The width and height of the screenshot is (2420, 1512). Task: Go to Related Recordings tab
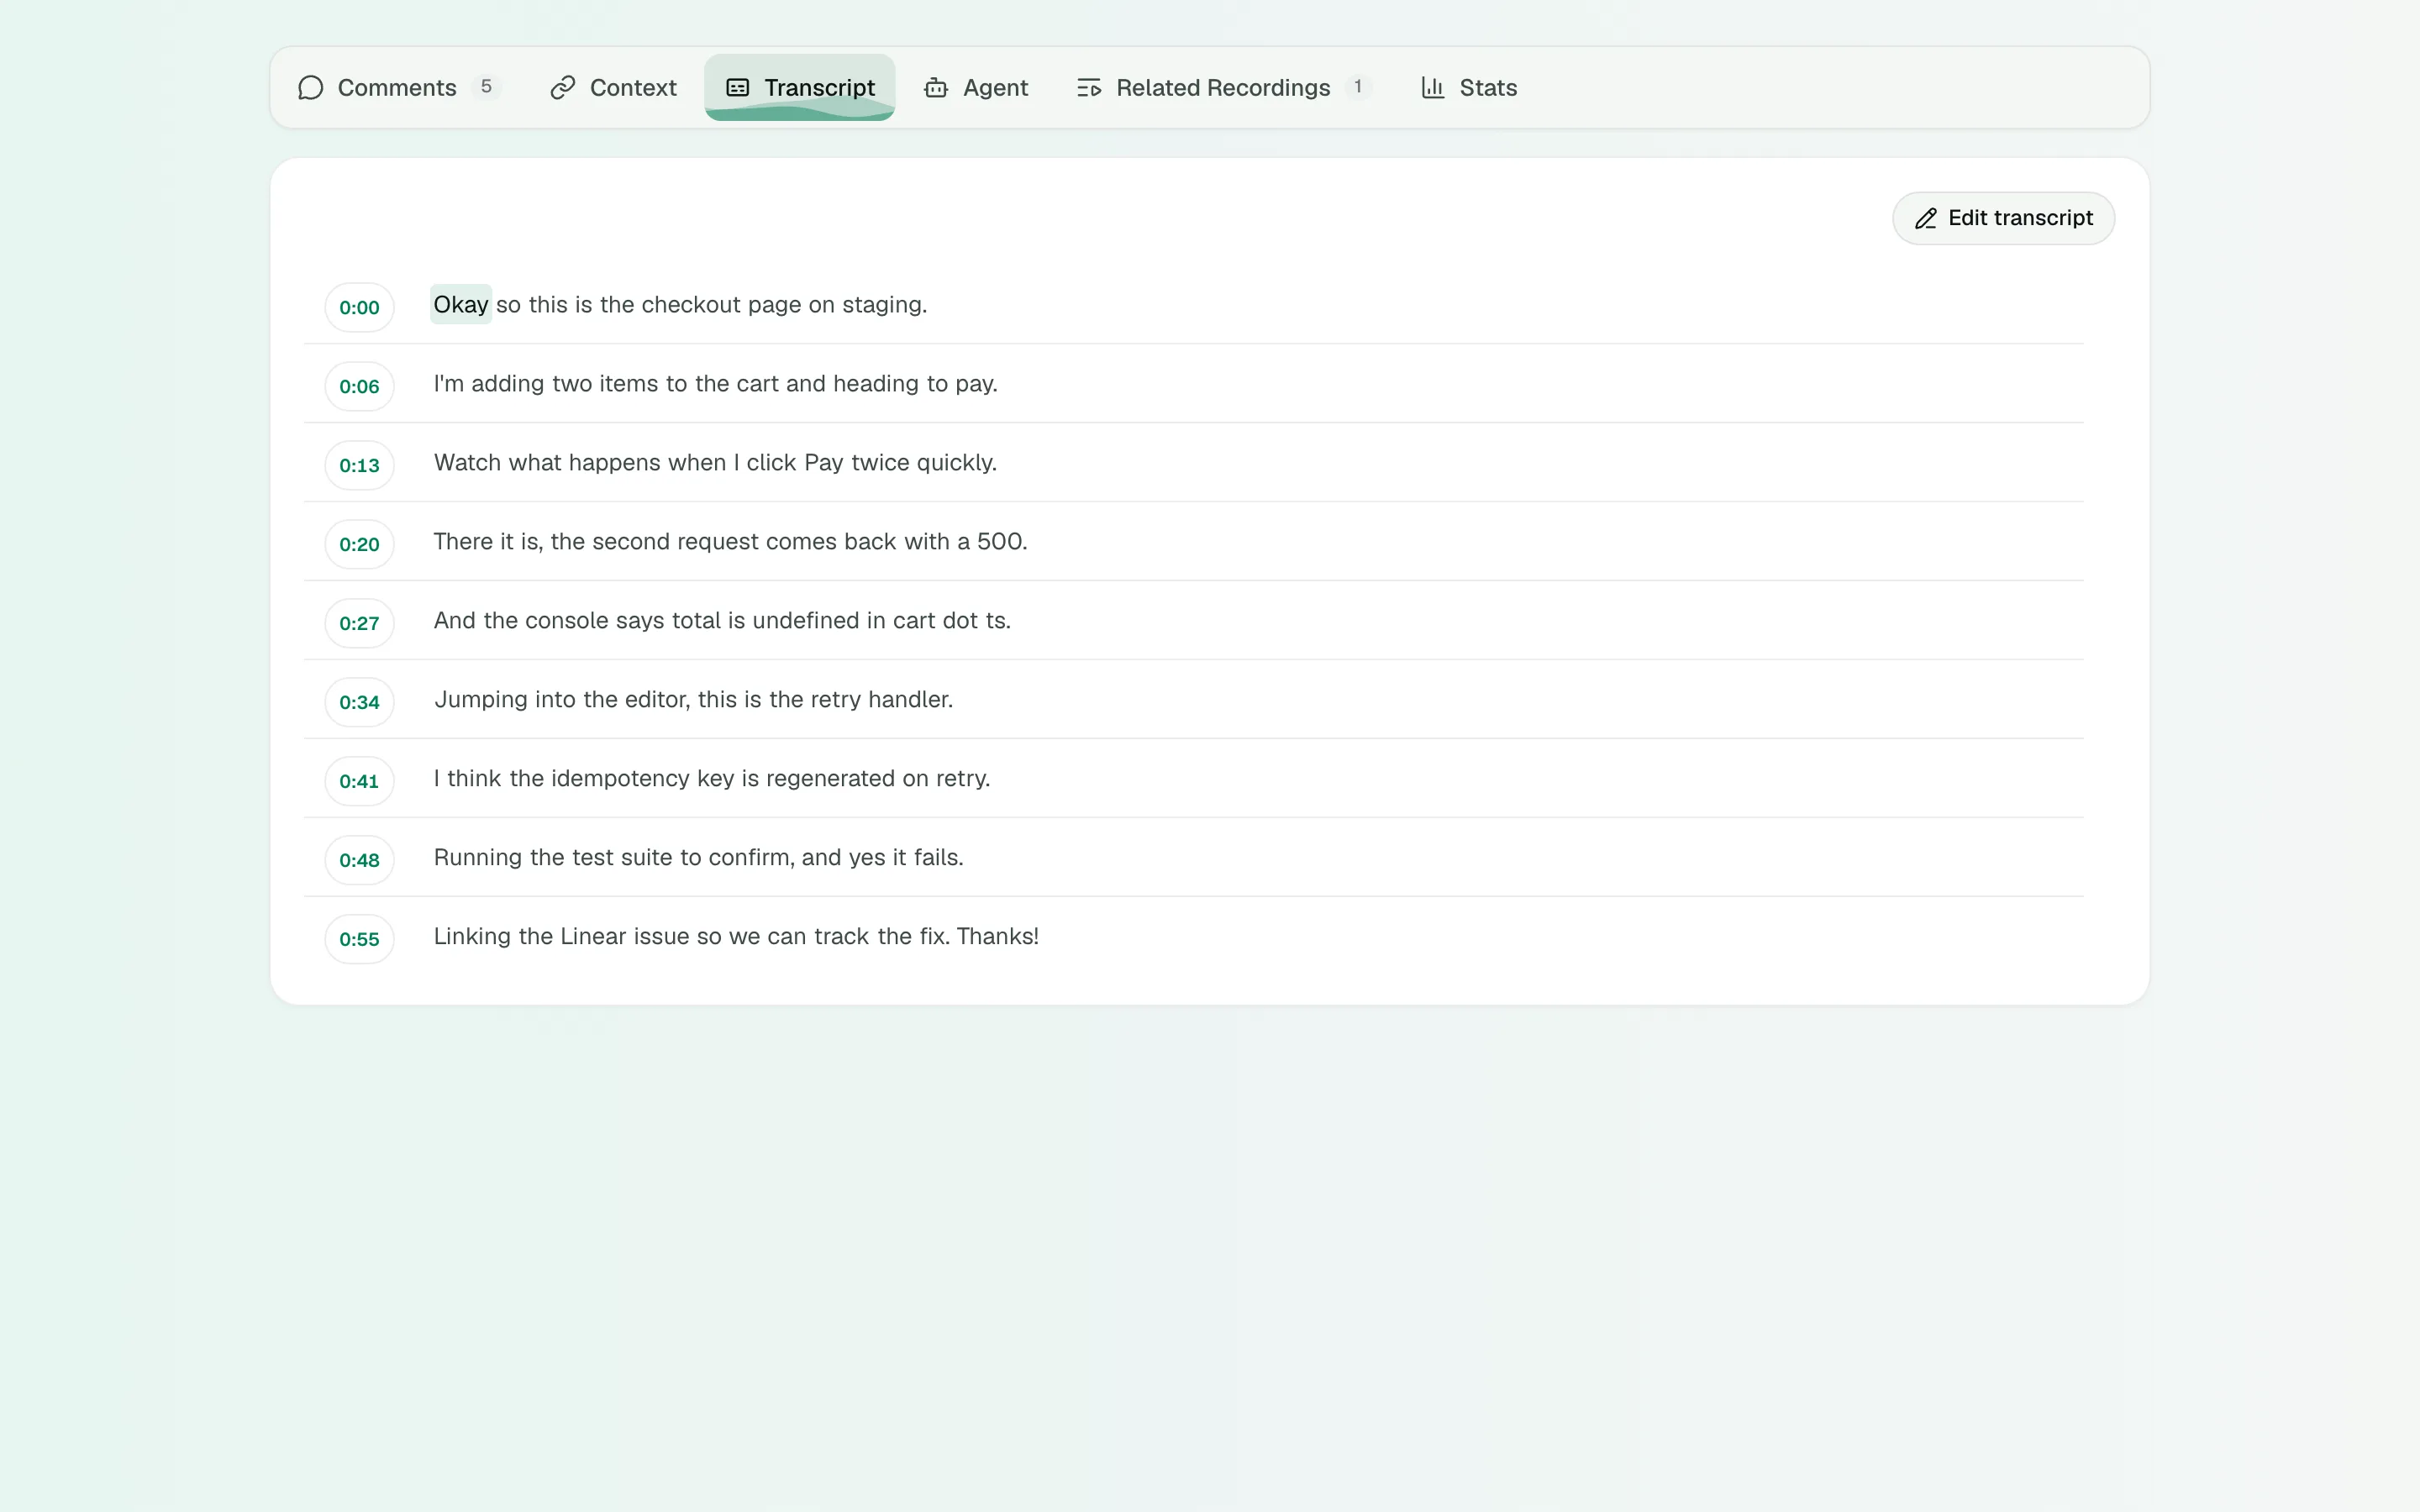(x=1224, y=87)
